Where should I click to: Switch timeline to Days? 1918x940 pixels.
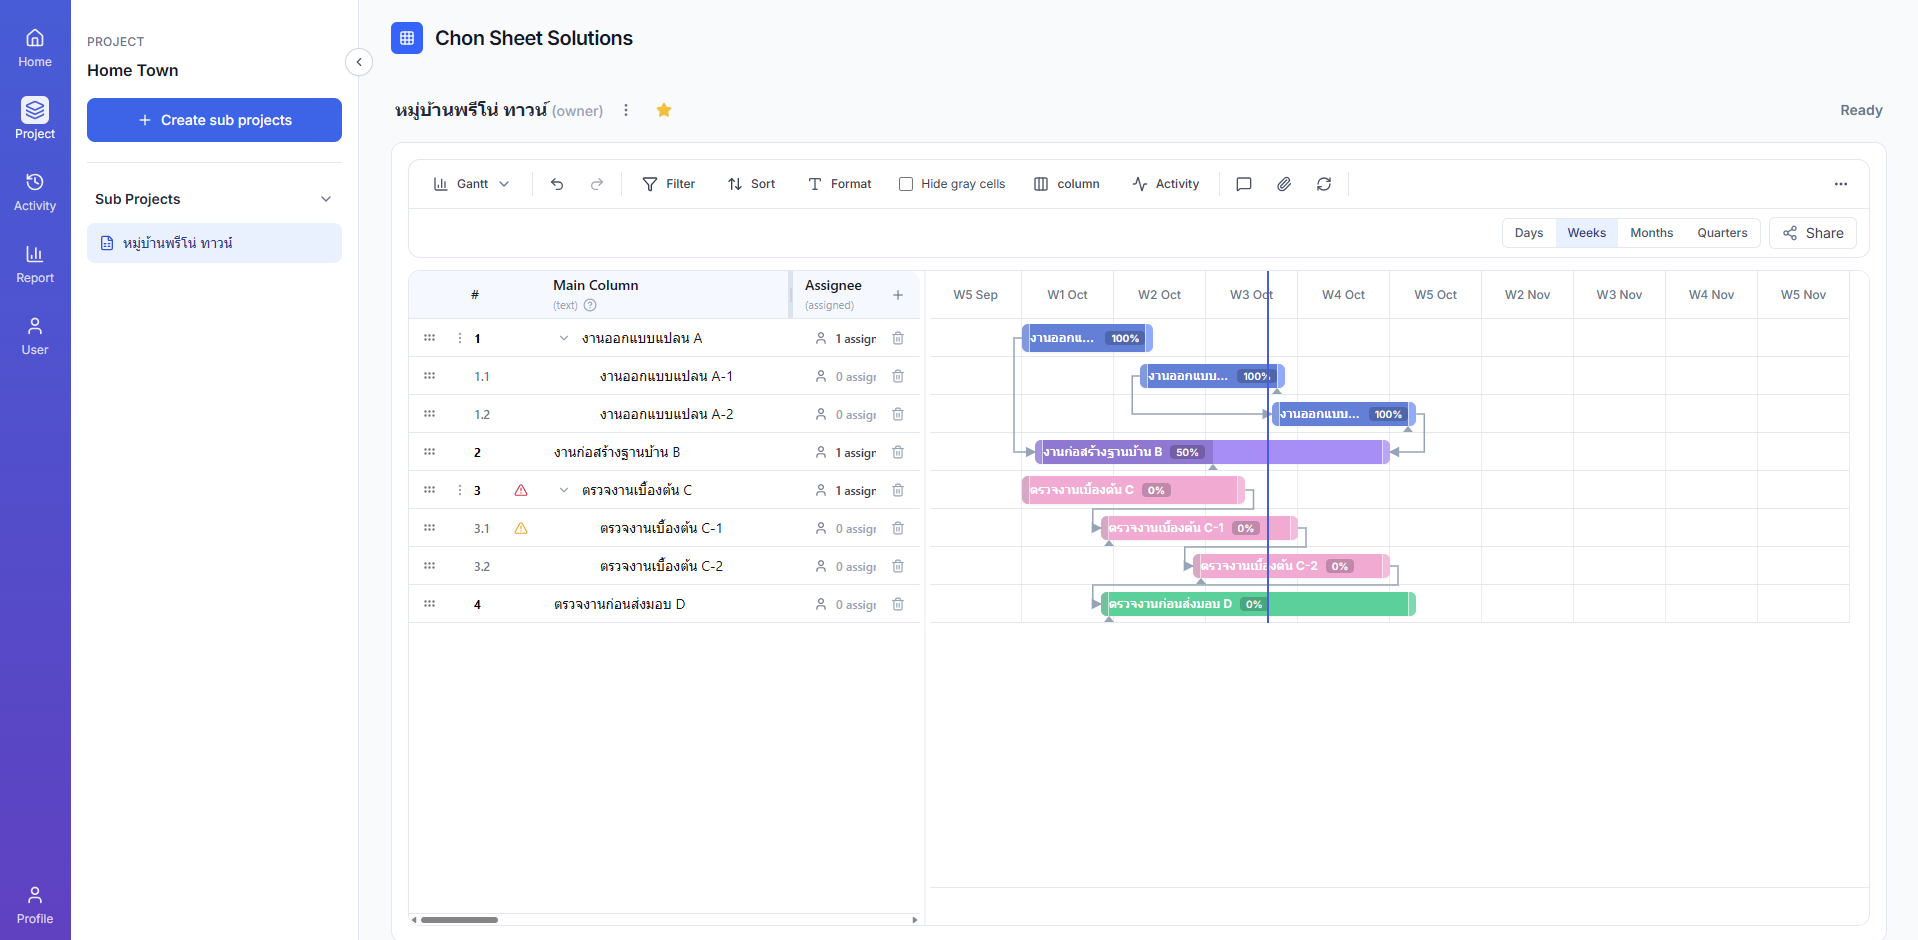click(1529, 233)
